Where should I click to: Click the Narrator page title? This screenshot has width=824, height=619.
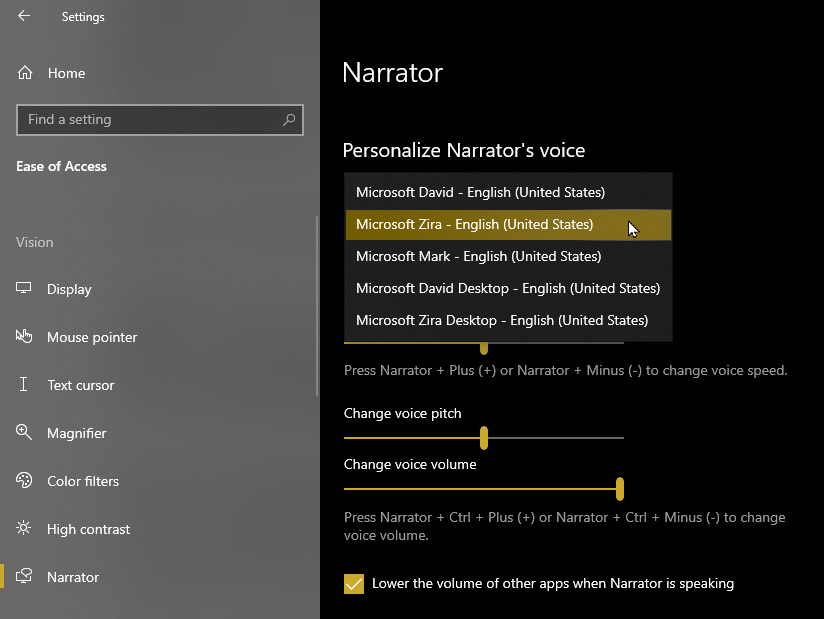(x=393, y=73)
